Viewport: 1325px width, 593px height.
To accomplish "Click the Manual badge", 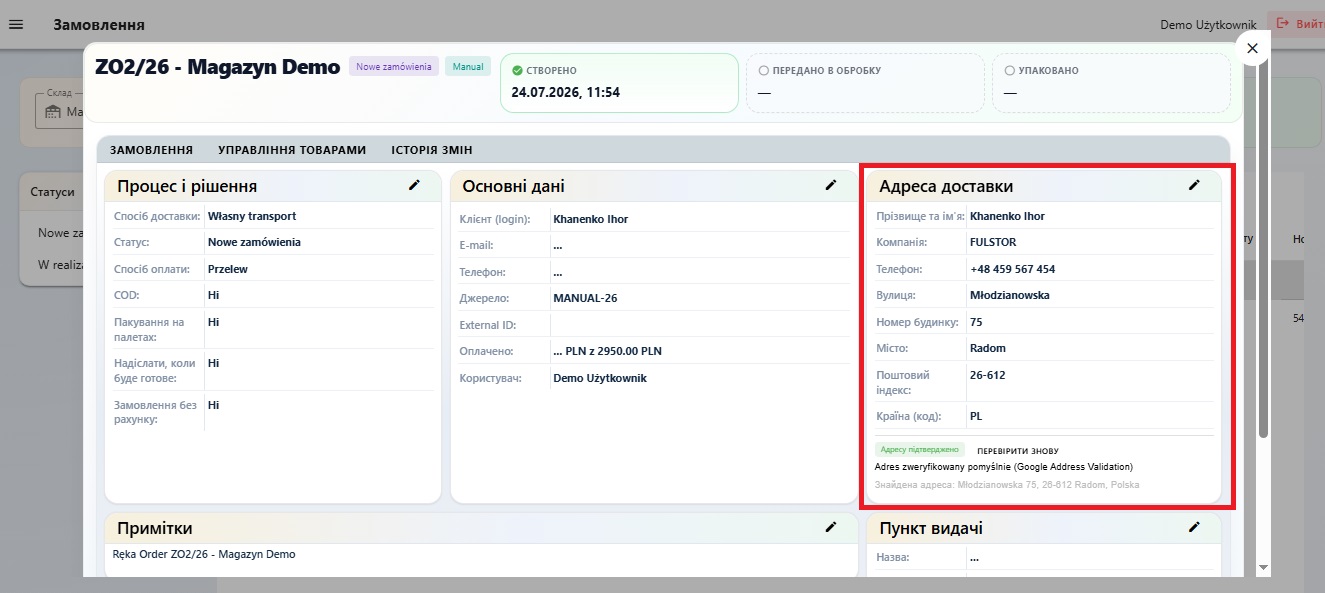I will coord(468,67).
